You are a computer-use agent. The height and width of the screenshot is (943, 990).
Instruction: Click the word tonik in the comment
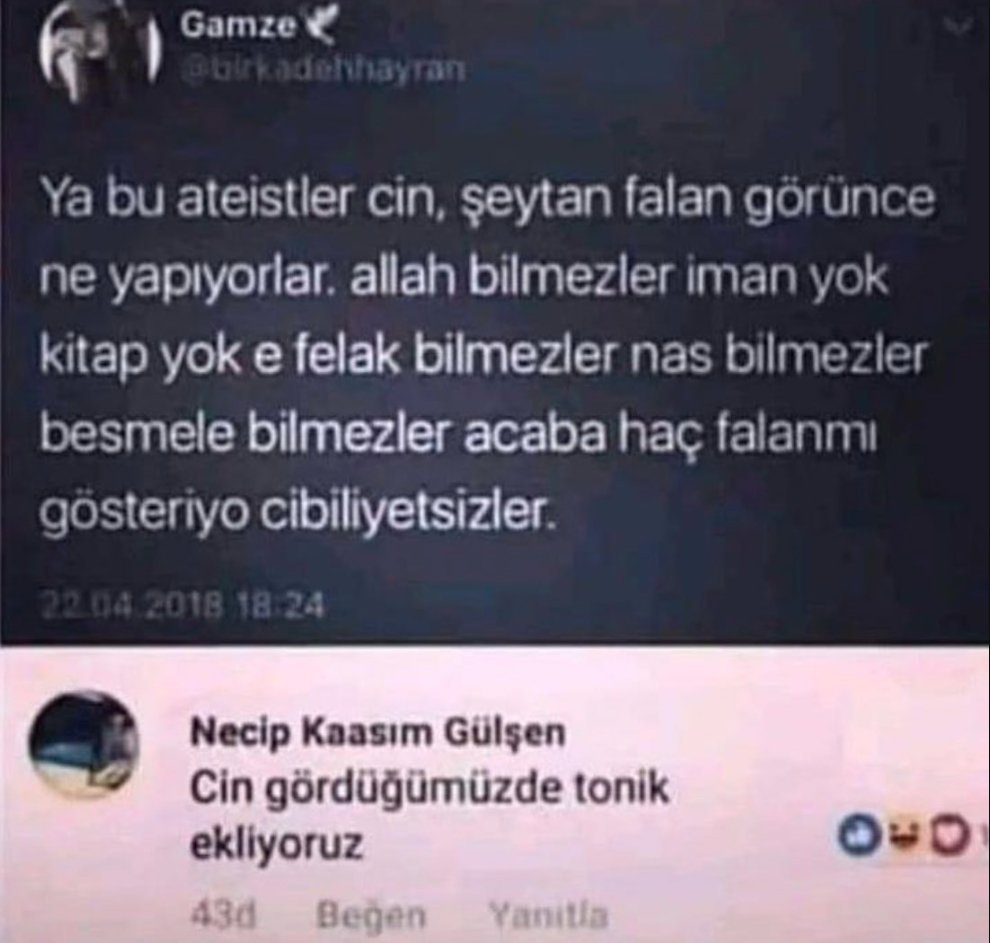click(621, 788)
